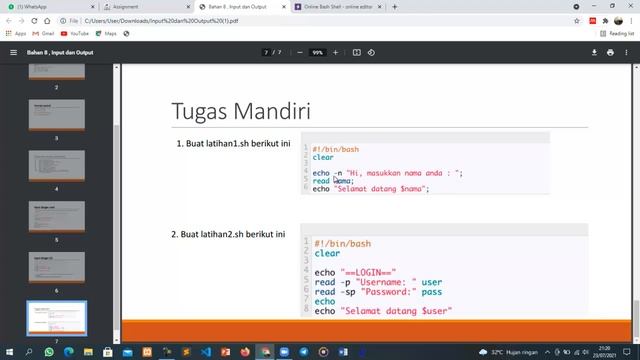The image size is (640, 360).
Task: Zoom in the PDF with plus button
Action: click(x=336, y=53)
